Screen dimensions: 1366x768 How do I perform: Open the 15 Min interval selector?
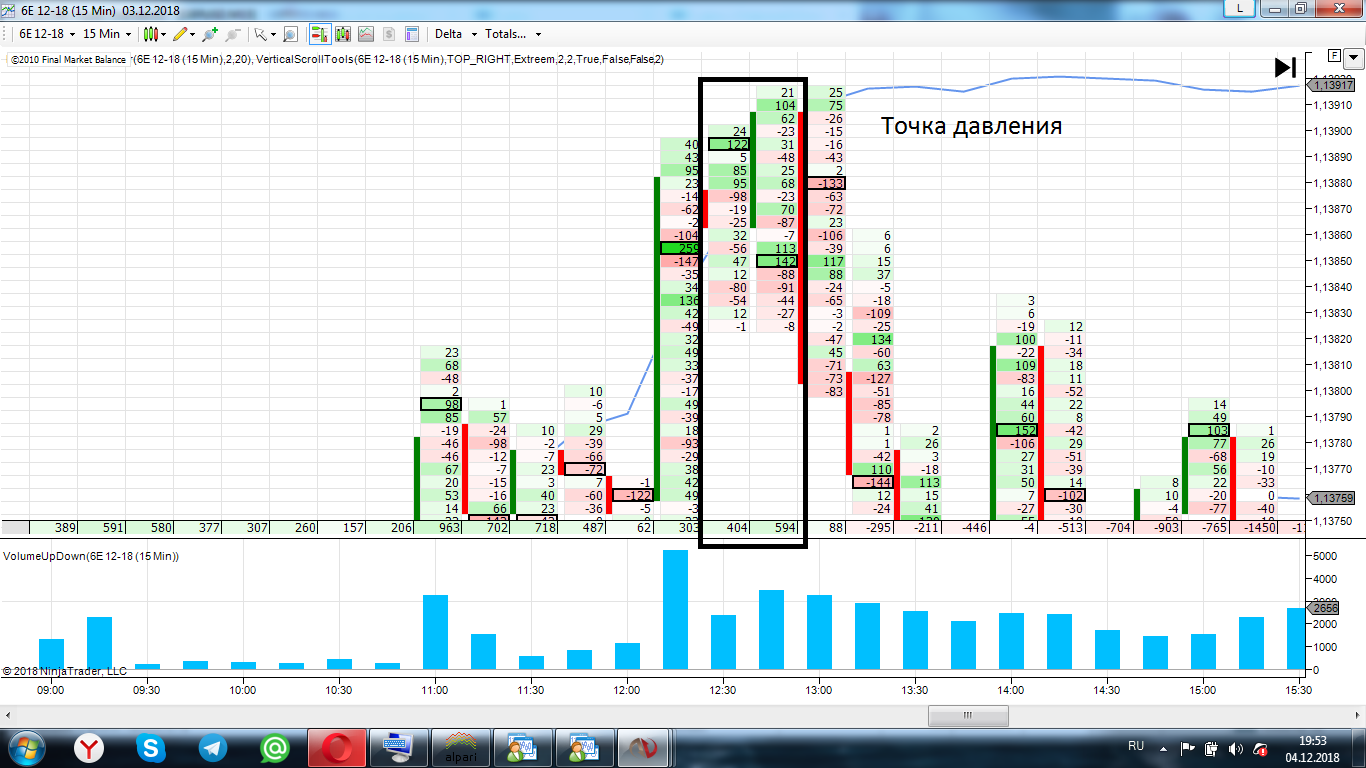106,34
